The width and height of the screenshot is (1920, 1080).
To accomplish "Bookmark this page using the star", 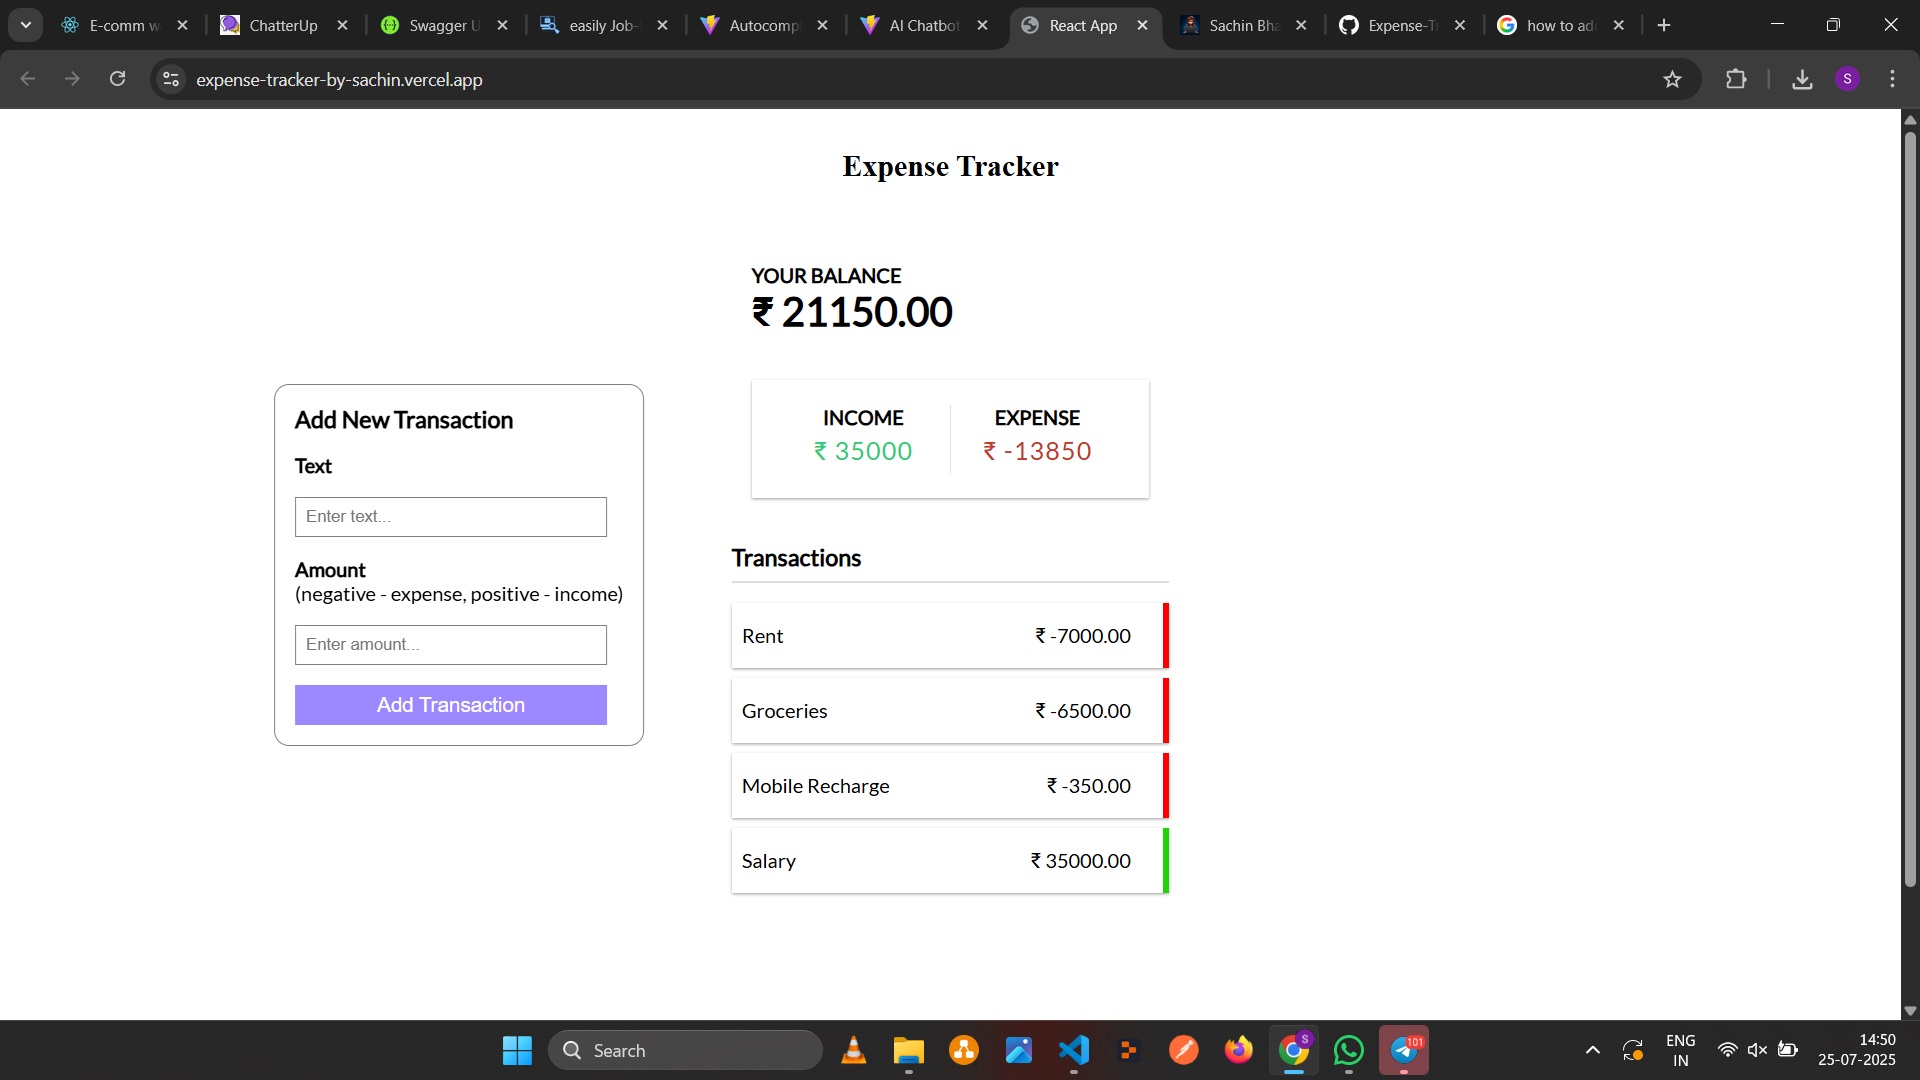I will (1673, 79).
